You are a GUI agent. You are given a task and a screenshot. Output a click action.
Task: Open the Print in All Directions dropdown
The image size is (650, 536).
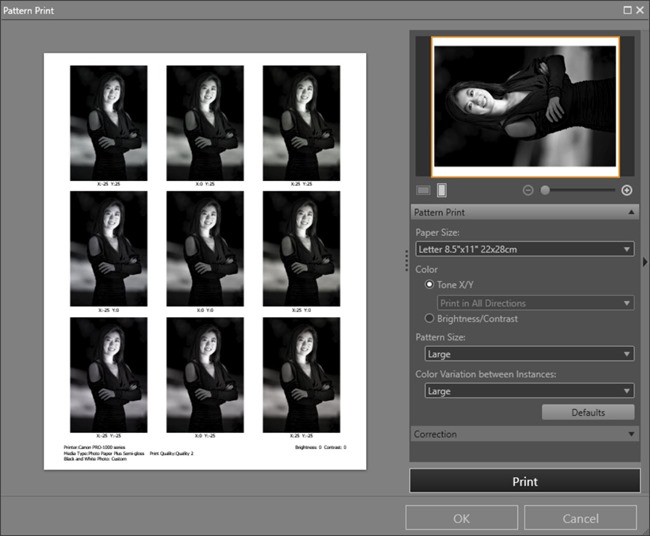click(x=536, y=303)
